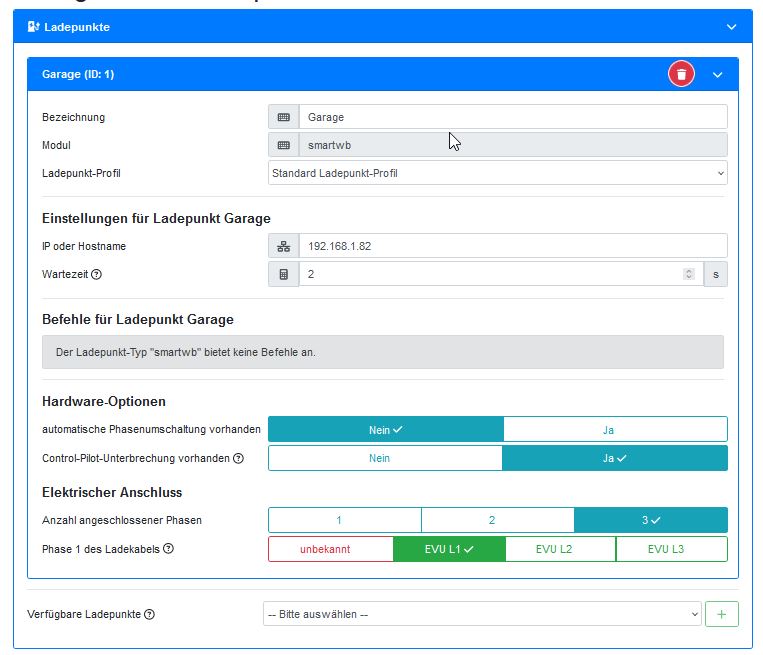Set Control-Pilot-Unterbrechung to Nein

tap(385, 458)
